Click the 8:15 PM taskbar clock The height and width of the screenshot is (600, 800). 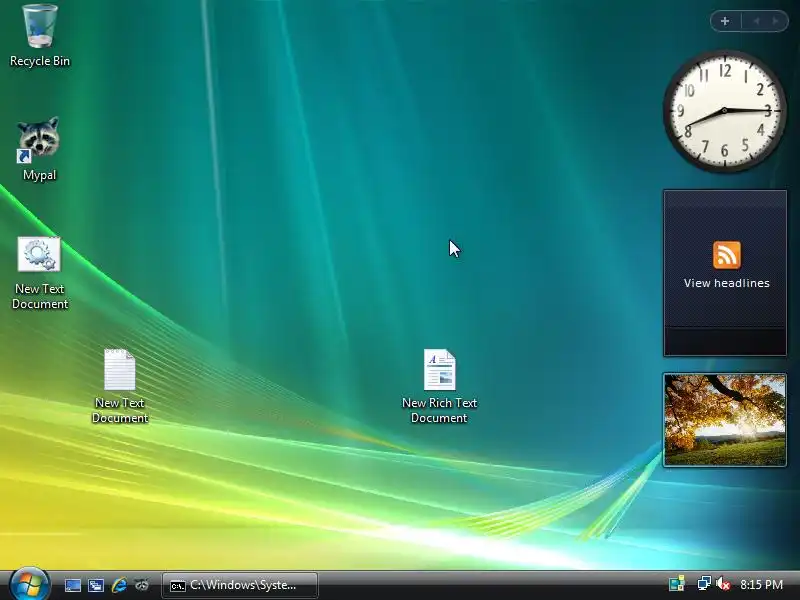tap(762, 585)
